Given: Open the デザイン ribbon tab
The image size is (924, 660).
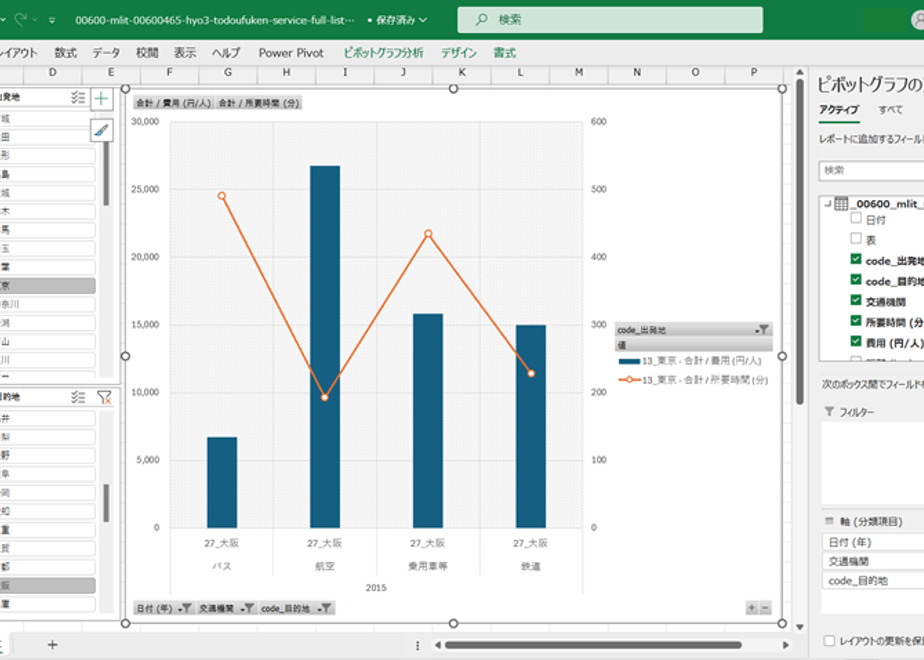Looking at the screenshot, I should click(458, 53).
